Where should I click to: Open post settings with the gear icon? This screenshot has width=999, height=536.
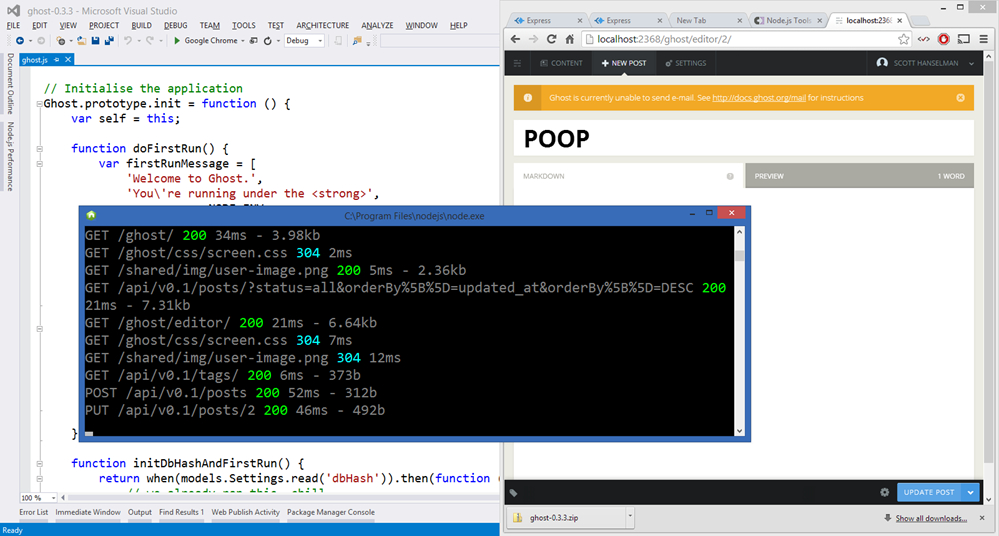tap(884, 492)
